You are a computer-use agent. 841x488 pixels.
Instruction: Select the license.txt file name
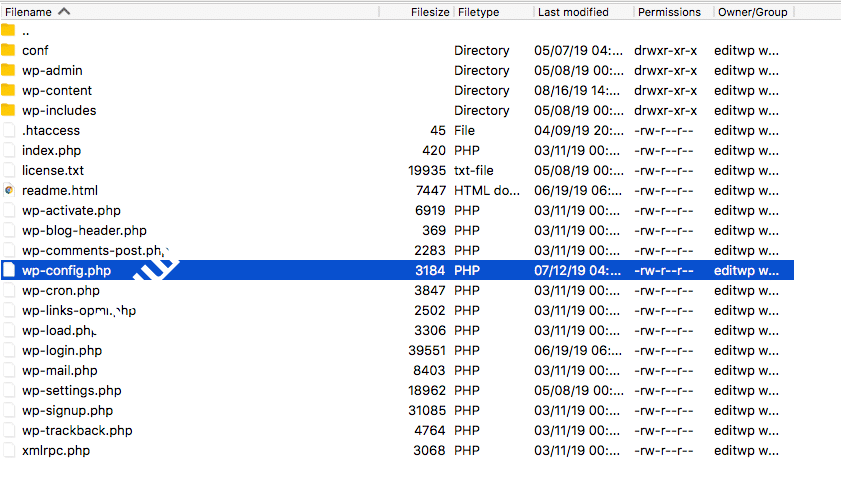tap(53, 171)
